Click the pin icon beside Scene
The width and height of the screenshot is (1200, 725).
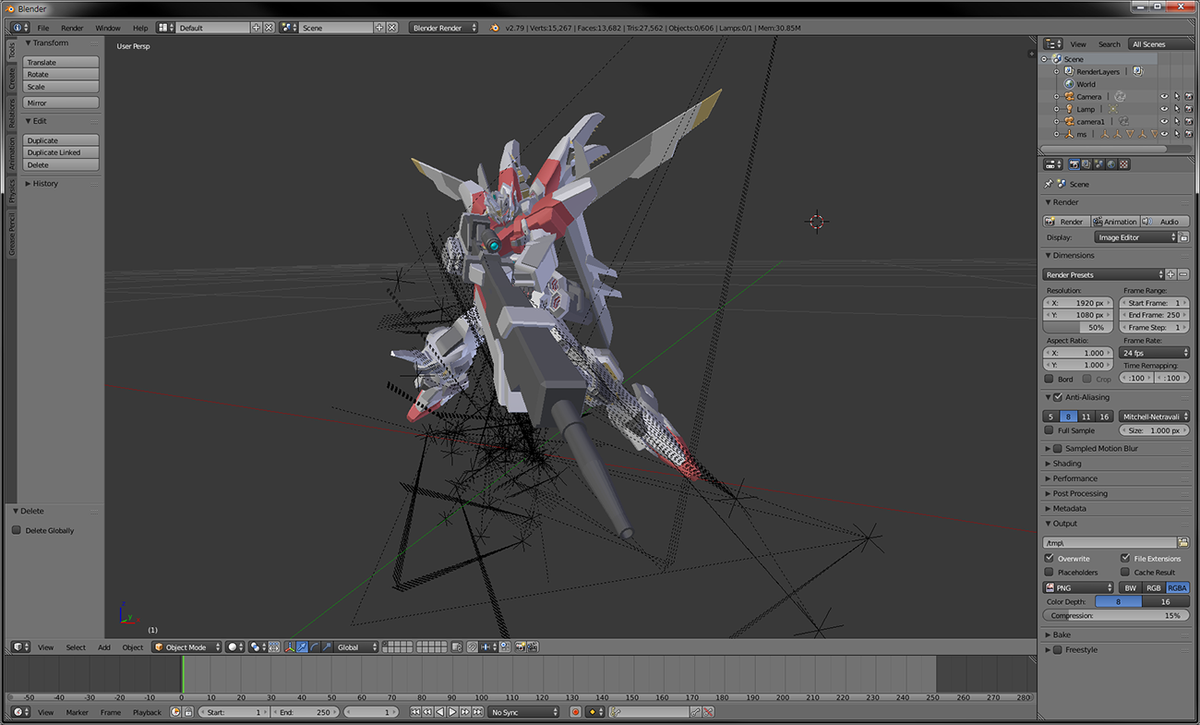point(1048,184)
